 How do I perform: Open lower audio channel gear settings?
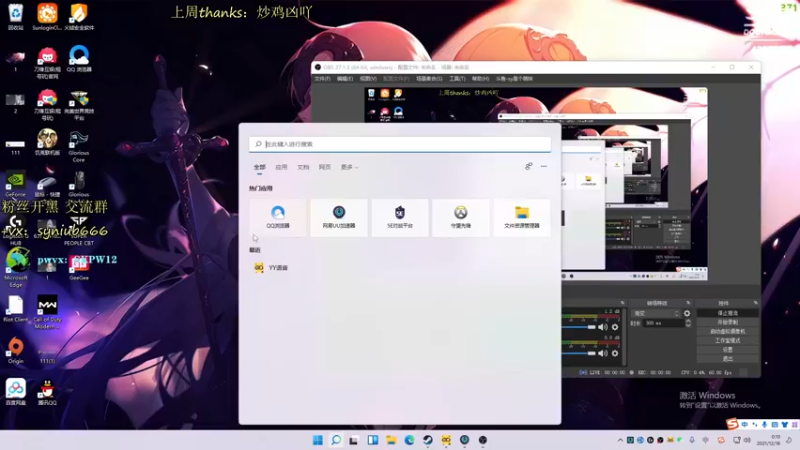click(x=615, y=353)
